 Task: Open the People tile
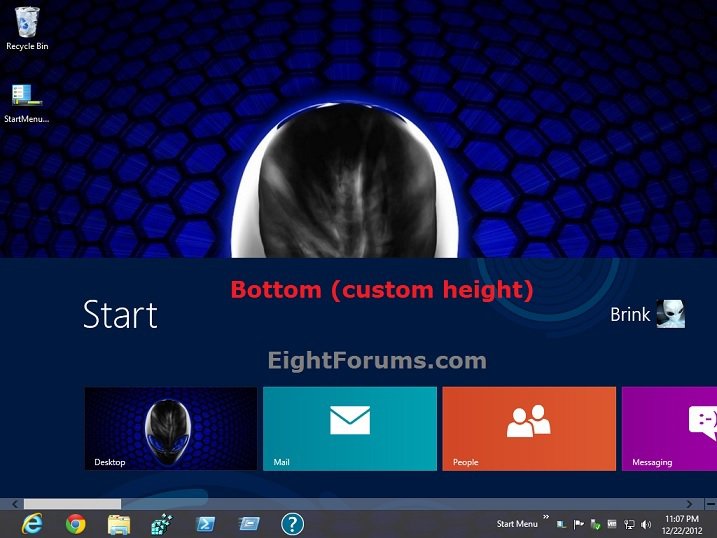coord(529,429)
